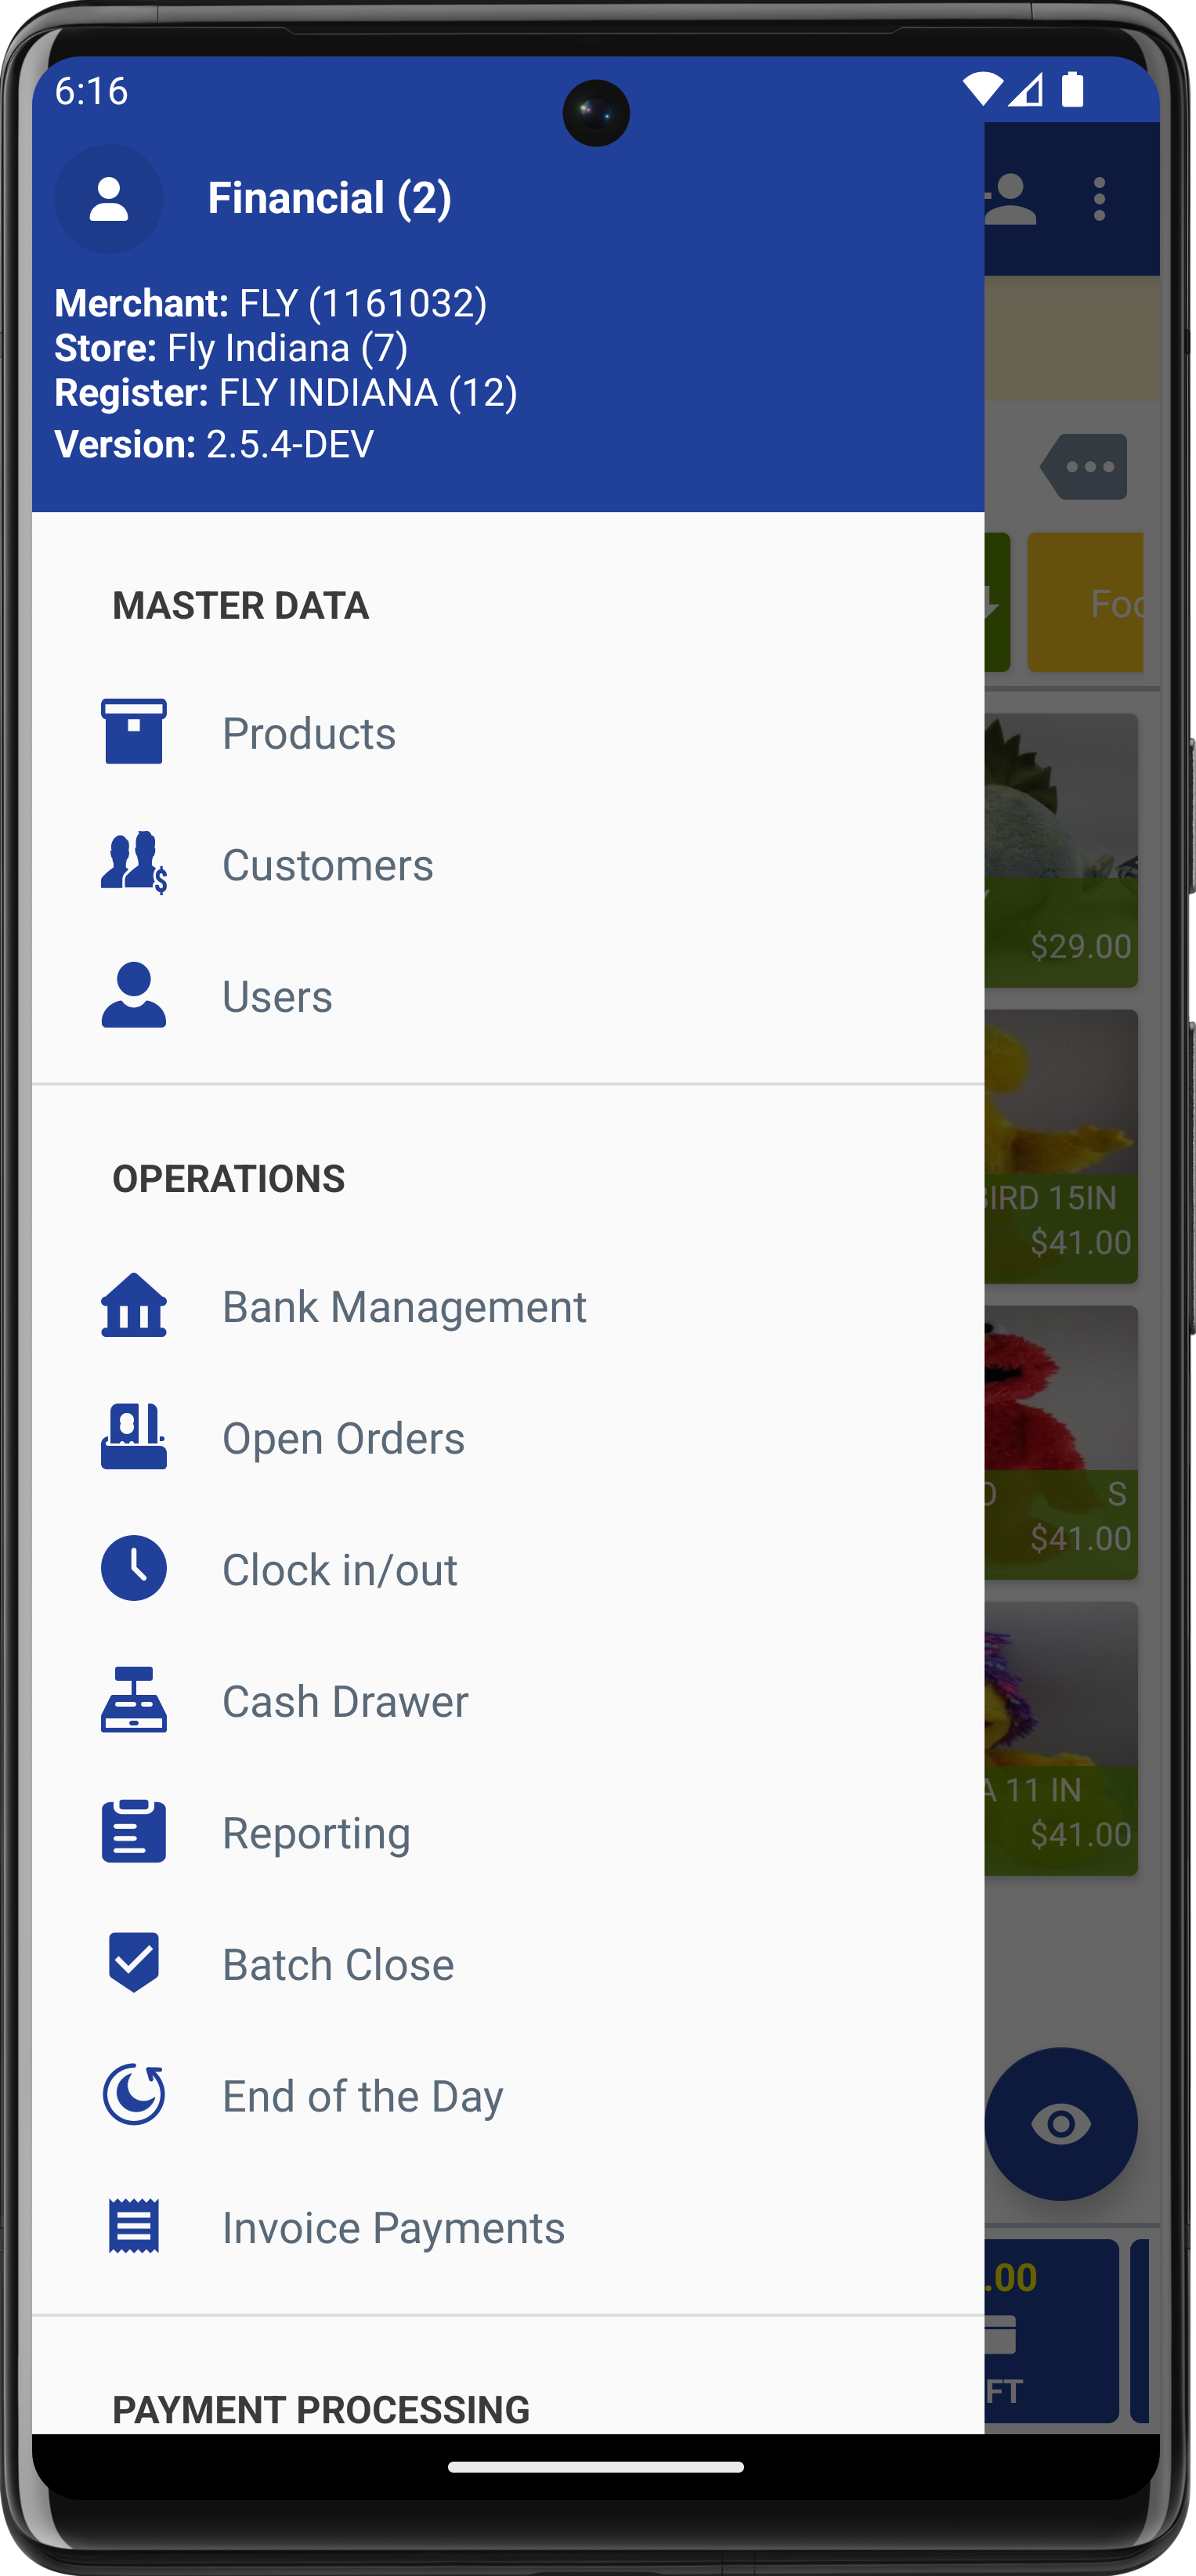
Task: Tap the Financial (2) title text
Action: click(x=329, y=198)
